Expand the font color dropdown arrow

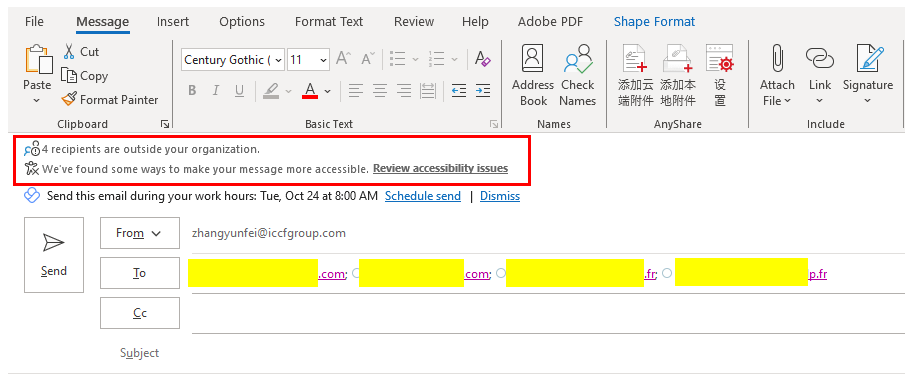coord(327,91)
